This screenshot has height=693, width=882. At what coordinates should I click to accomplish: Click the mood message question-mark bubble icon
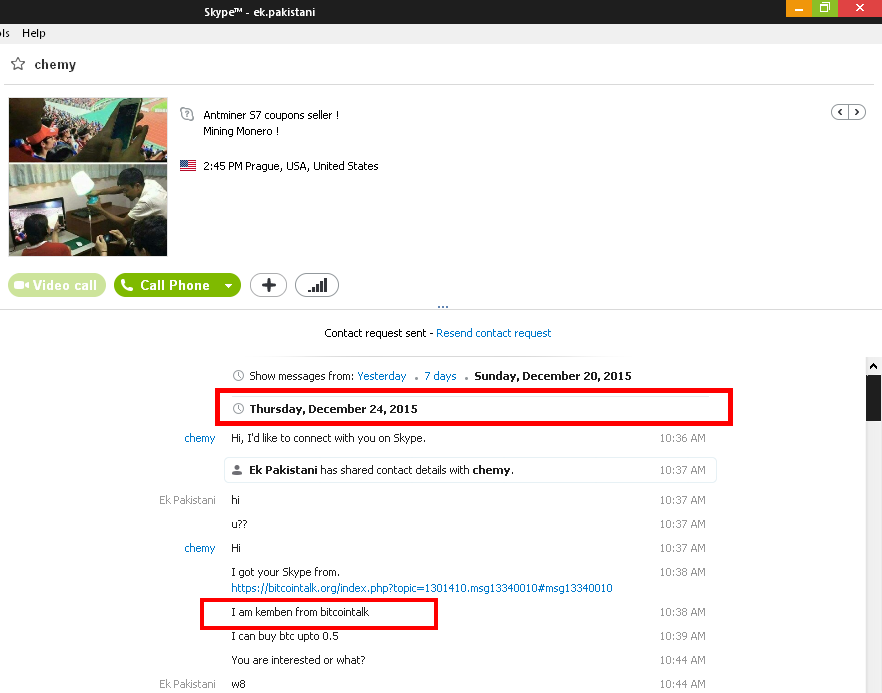click(187, 114)
